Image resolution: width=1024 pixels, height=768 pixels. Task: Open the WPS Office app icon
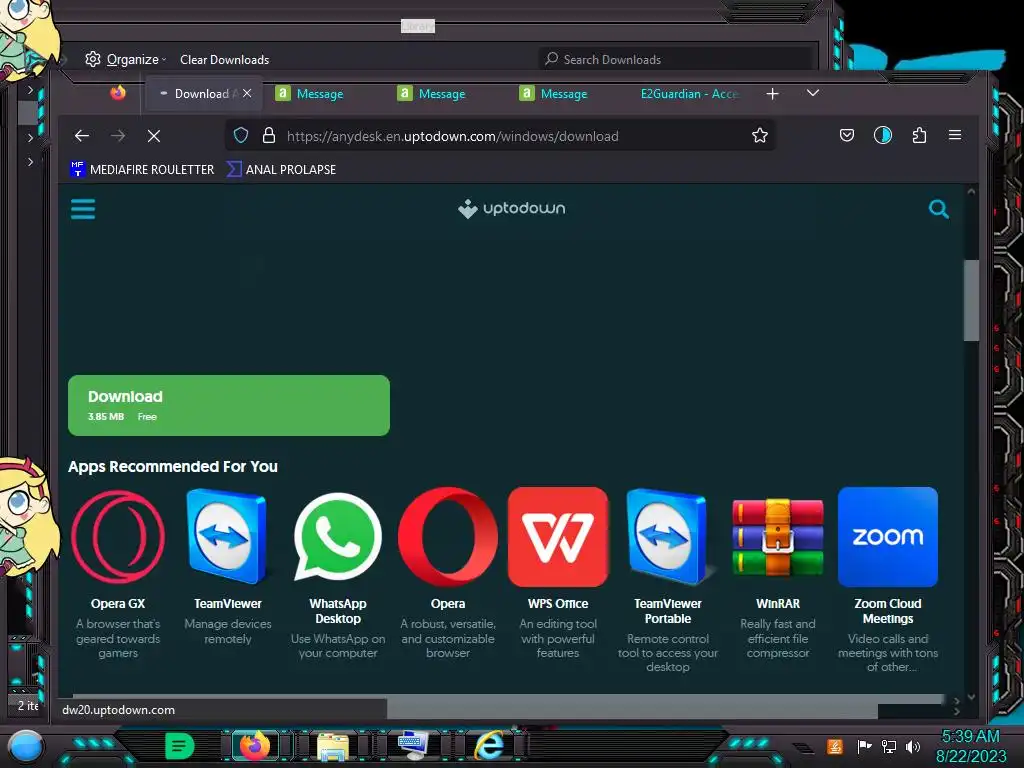pos(558,537)
